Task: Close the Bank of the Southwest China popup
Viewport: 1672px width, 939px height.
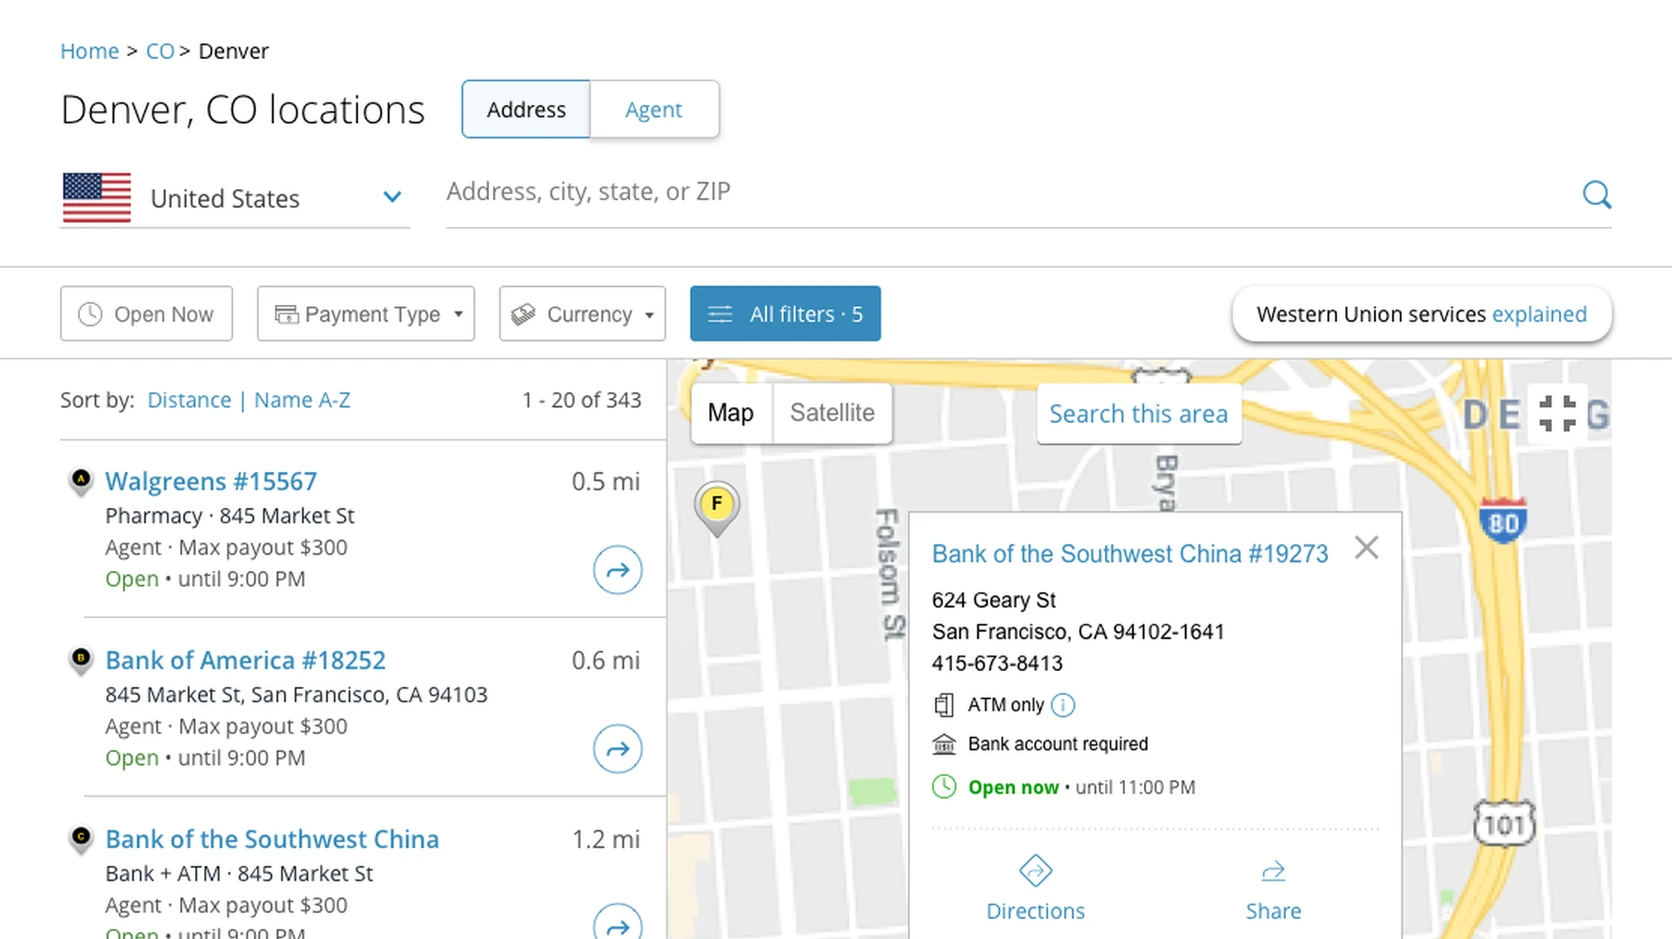Action: (x=1366, y=548)
